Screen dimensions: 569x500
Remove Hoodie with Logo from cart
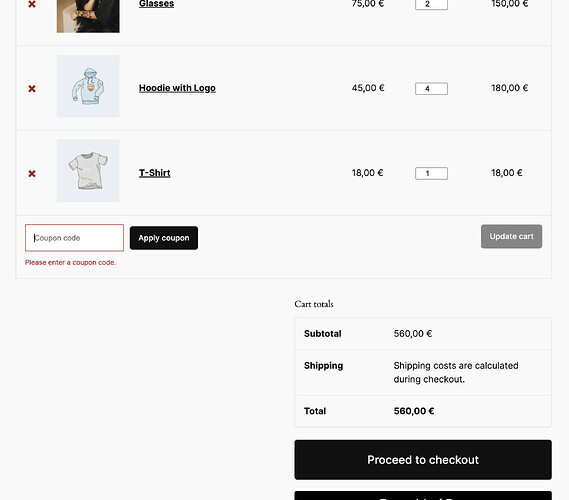[x=32, y=89]
